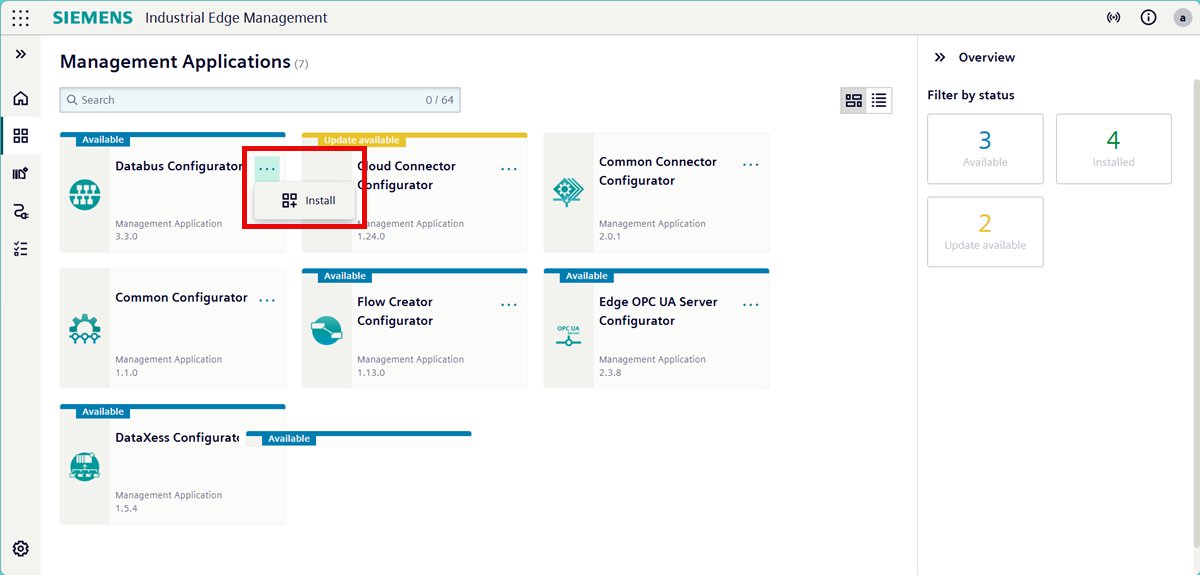The width and height of the screenshot is (1200, 575).
Task: Click version 1.1.0 text
Action: (126, 373)
